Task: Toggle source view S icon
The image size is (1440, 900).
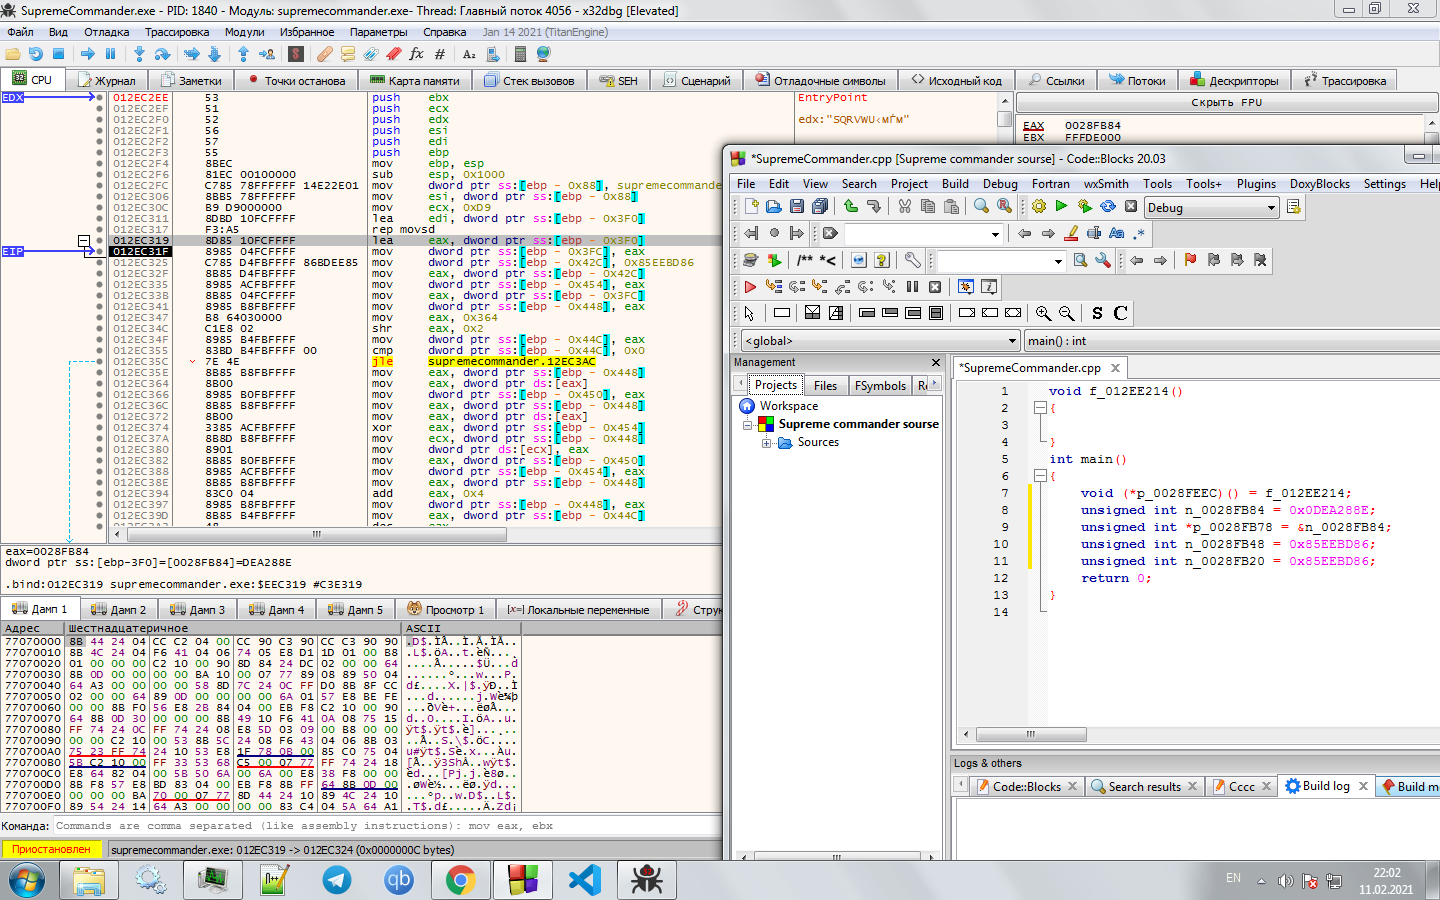Action: coord(1097,313)
